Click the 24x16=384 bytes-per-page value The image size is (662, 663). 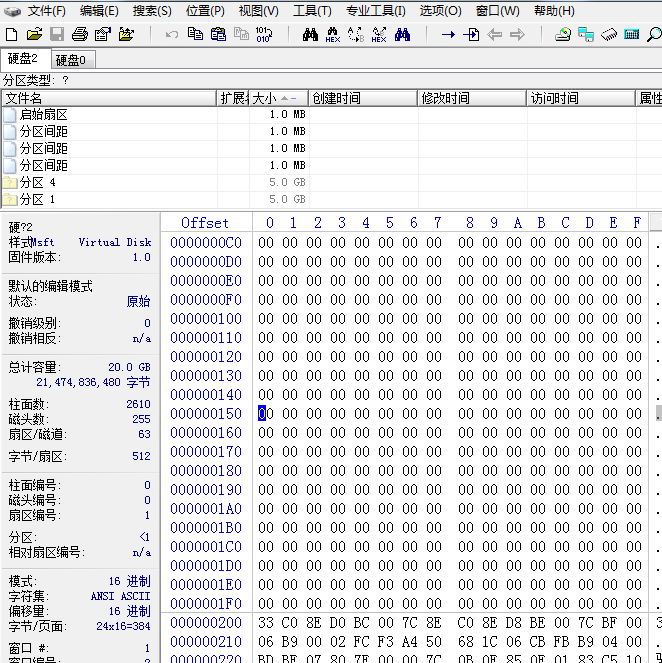click(x=123, y=626)
